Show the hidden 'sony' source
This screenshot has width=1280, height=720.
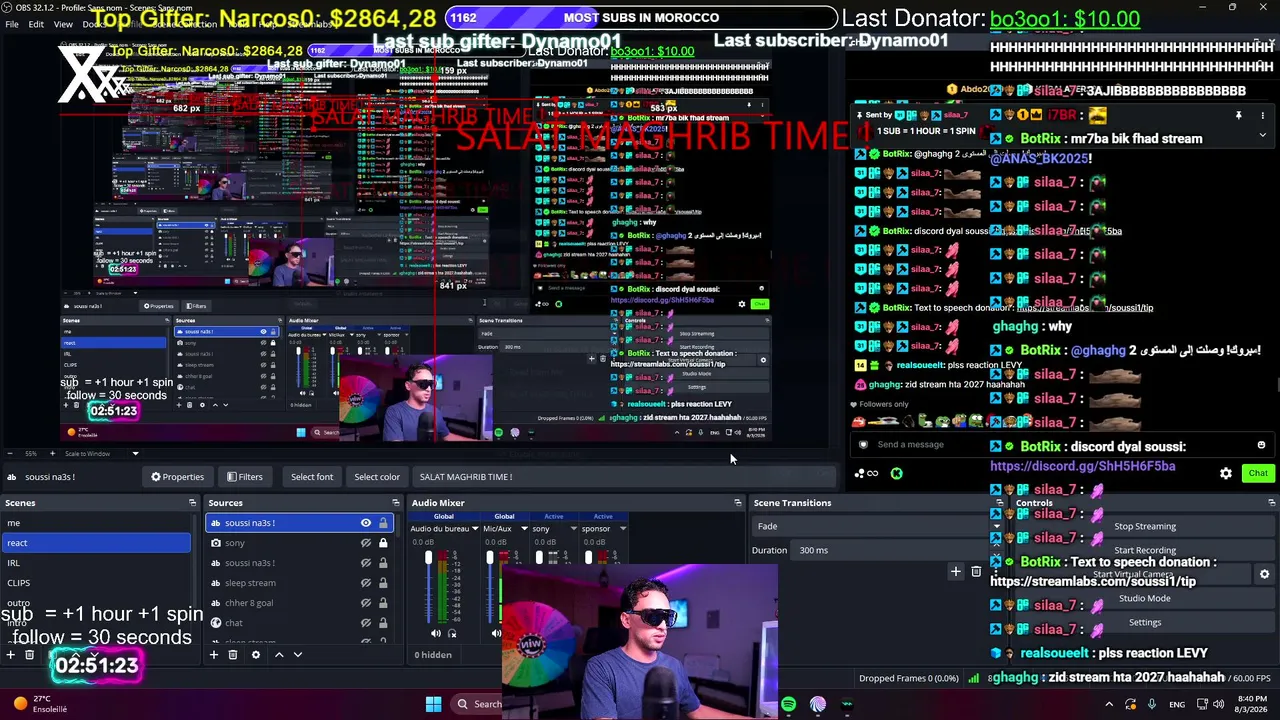366,543
